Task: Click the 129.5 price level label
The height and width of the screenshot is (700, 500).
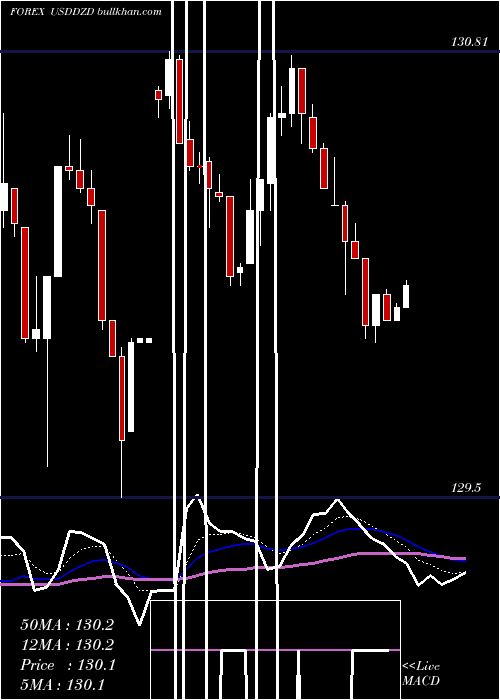Action: point(466,488)
